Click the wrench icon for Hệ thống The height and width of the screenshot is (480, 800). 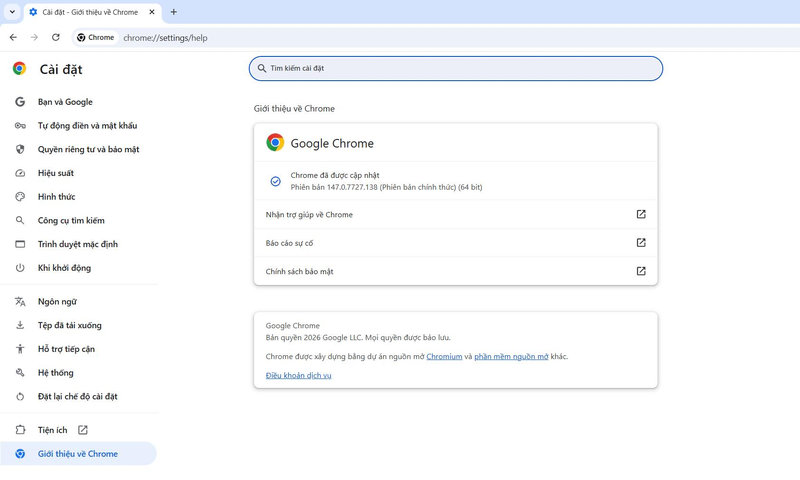pyautogui.click(x=20, y=373)
